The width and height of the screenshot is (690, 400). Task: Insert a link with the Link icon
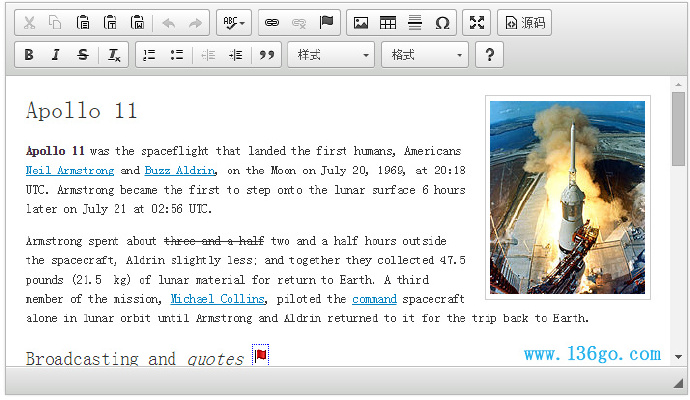(x=272, y=23)
